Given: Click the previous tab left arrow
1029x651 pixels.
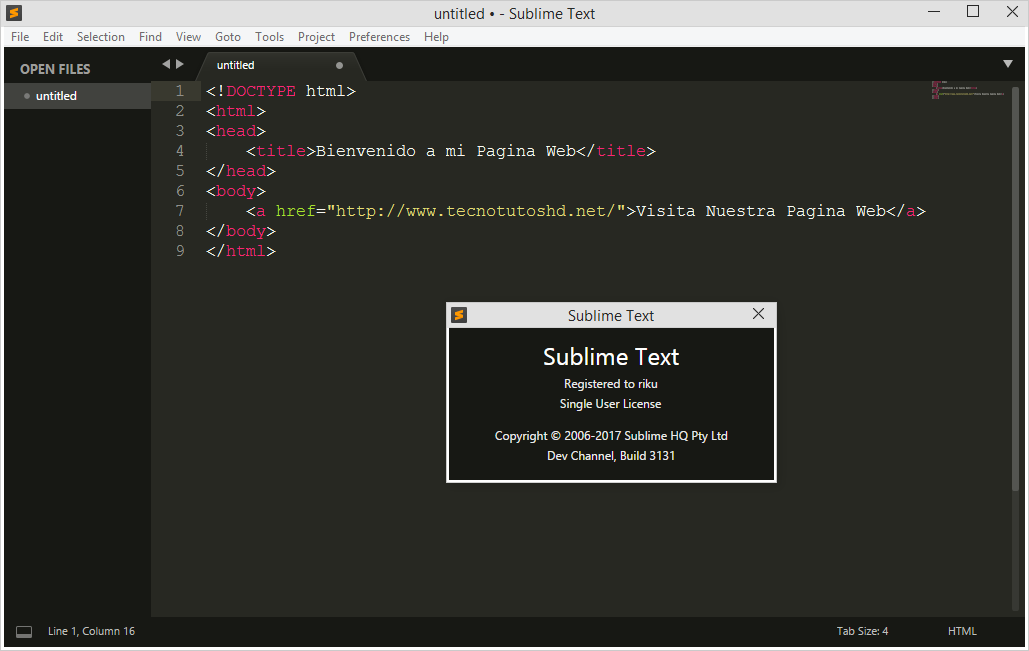Looking at the screenshot, I should (x=166, y=64).
